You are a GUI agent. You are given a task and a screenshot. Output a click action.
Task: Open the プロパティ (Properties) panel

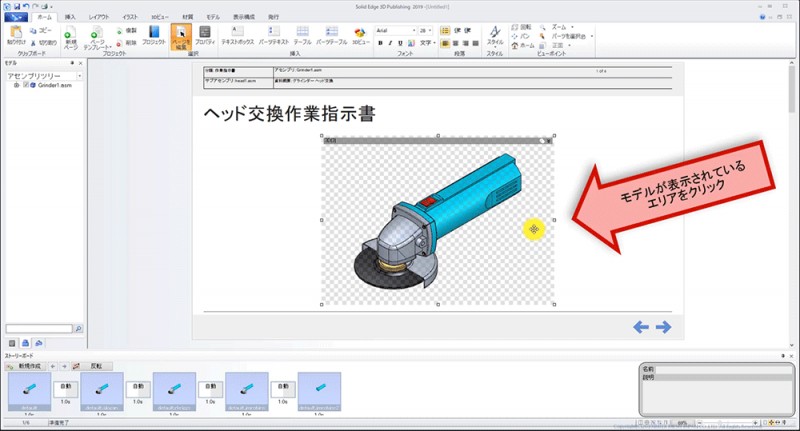[x=204, y=37]
